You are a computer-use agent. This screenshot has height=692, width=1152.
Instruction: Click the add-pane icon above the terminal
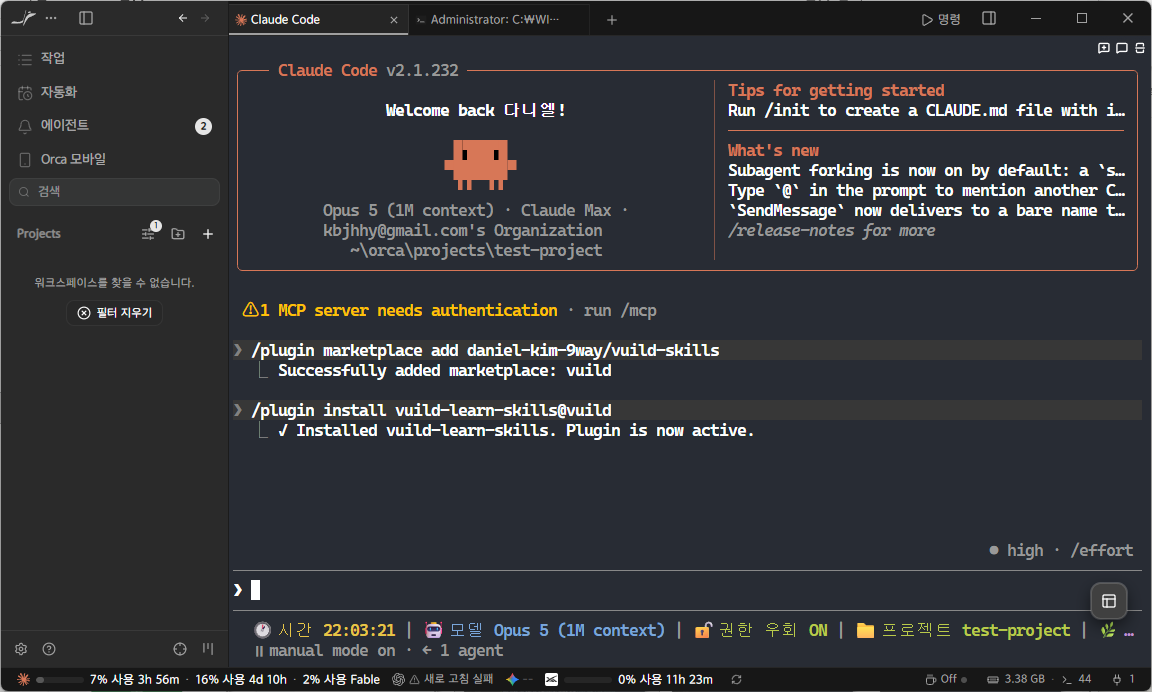pyautogui.click(x=1104, y=48)
